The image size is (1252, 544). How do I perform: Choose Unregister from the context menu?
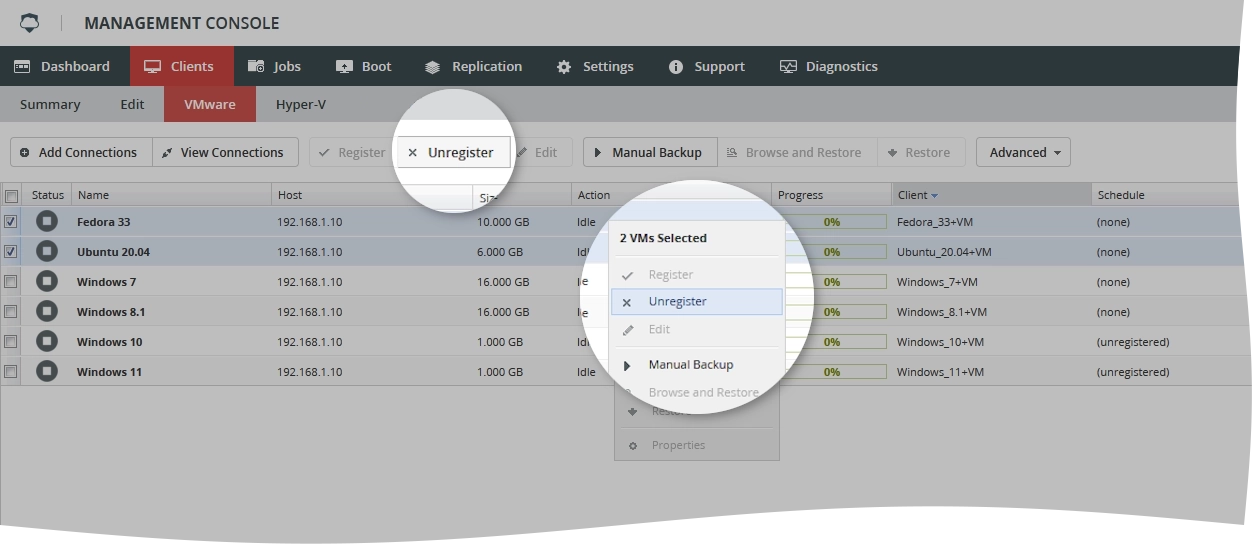[x=696, y=302]
